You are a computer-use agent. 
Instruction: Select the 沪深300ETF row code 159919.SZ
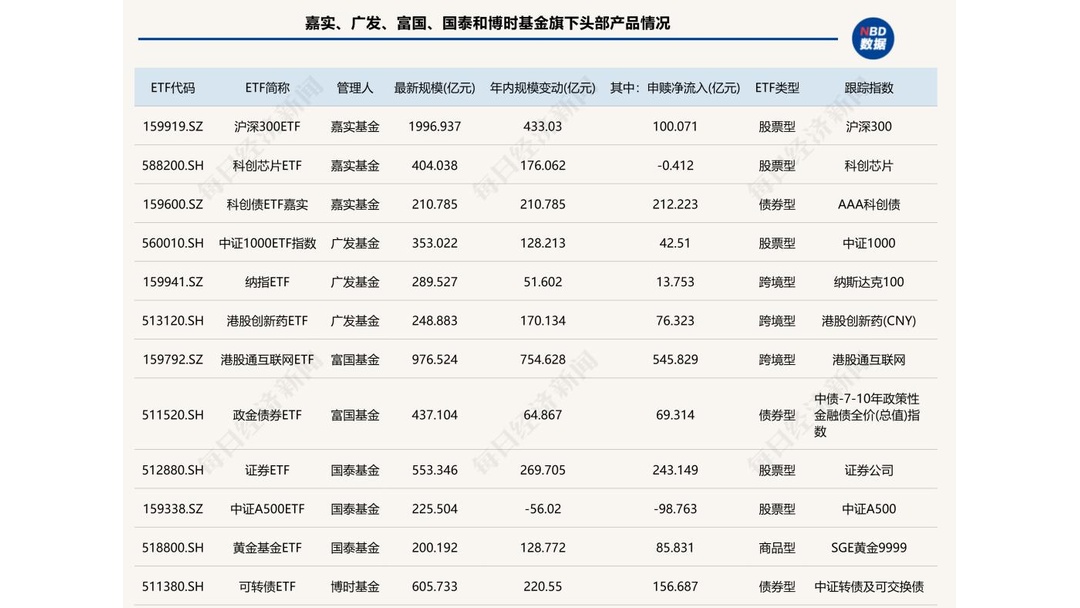coord(173,126)
